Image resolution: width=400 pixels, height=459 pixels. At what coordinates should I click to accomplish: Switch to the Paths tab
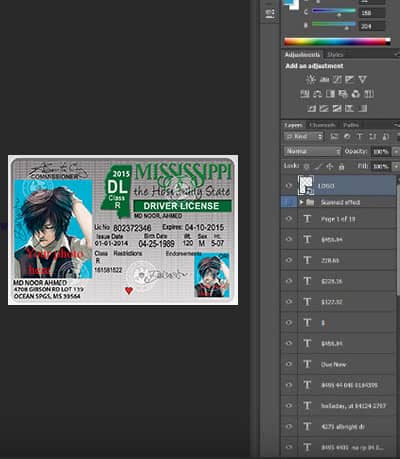coord(351,125)
